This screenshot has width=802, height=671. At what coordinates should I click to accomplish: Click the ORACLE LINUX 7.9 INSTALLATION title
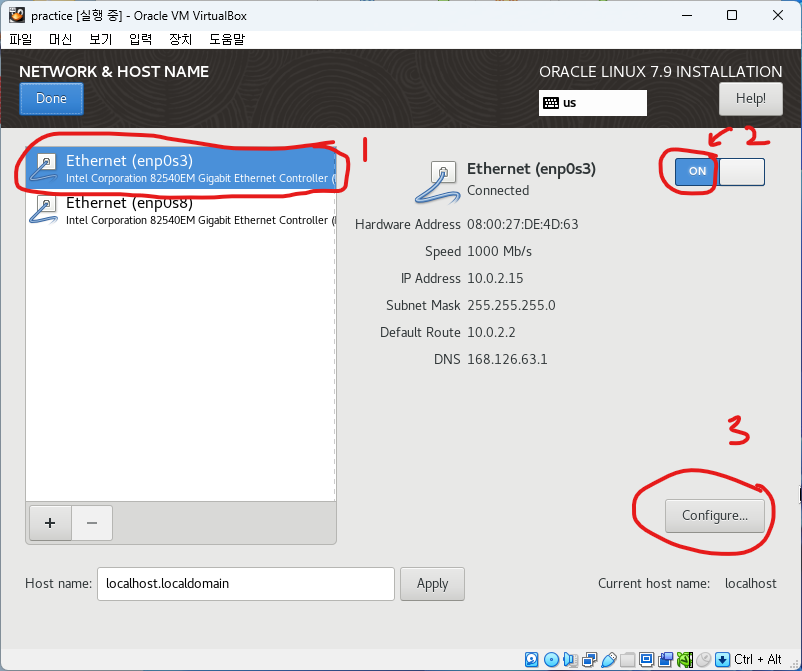coord(660,72)
